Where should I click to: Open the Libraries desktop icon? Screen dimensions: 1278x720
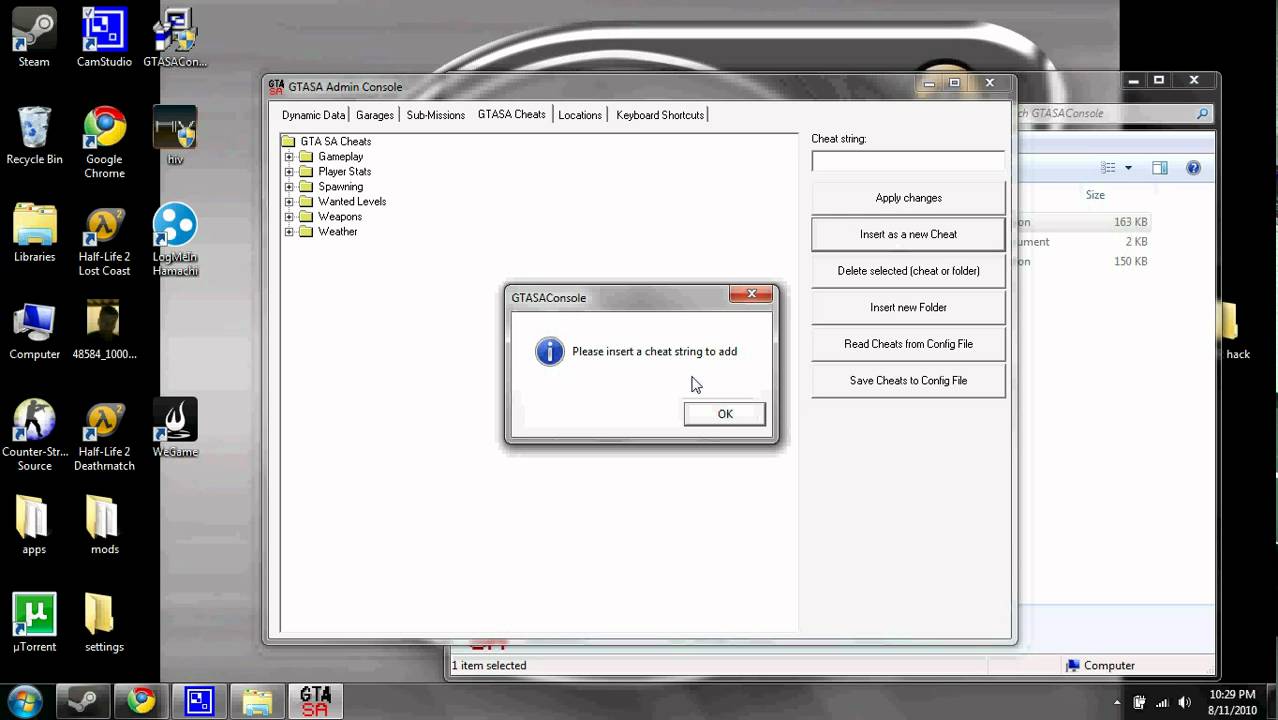(x=34, y=232)
